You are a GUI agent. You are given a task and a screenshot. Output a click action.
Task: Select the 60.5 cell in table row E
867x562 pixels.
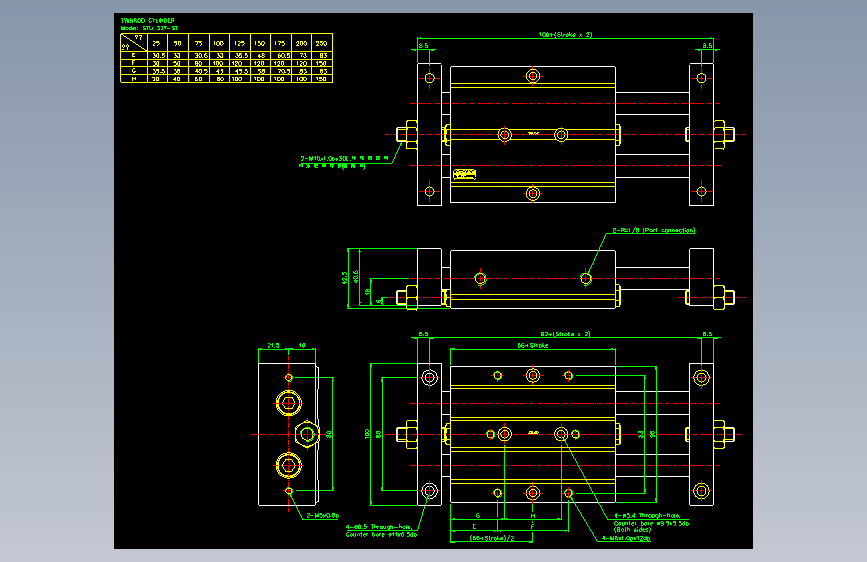coord(284,55)
